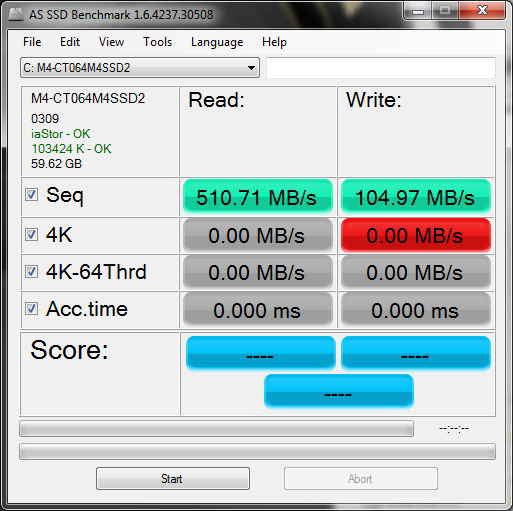Maximize the AS SSD Benchmark window
This screenshot has width=513, height=511.
(x=445, y=11)
